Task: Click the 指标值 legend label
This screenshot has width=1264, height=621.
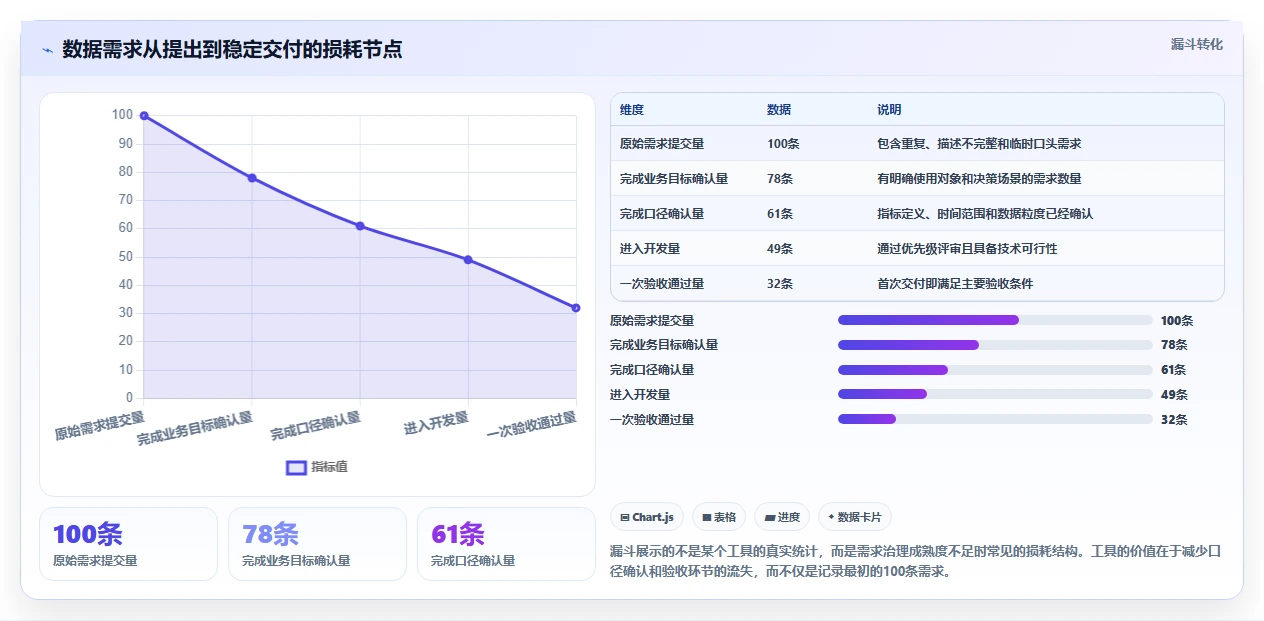Action: (329, 467)
